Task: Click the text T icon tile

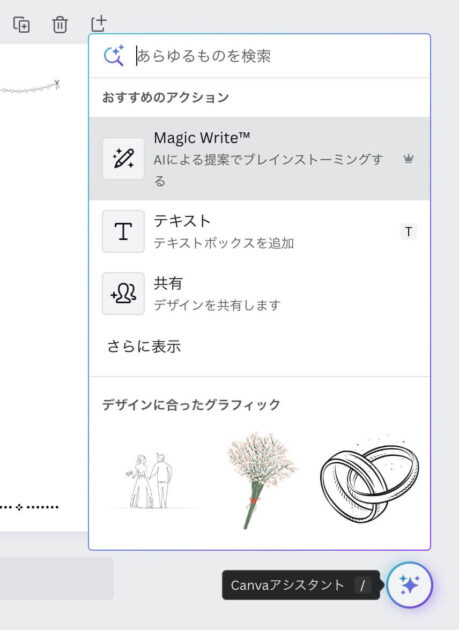Action: pos(123,231)
